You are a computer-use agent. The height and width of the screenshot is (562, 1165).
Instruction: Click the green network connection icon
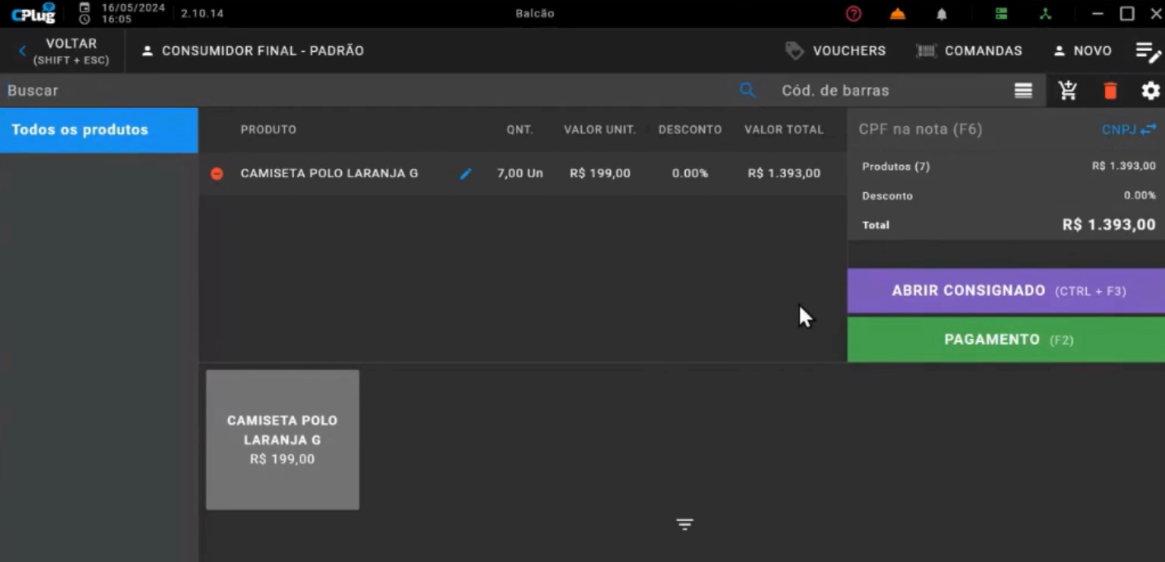pos(1045,14)
